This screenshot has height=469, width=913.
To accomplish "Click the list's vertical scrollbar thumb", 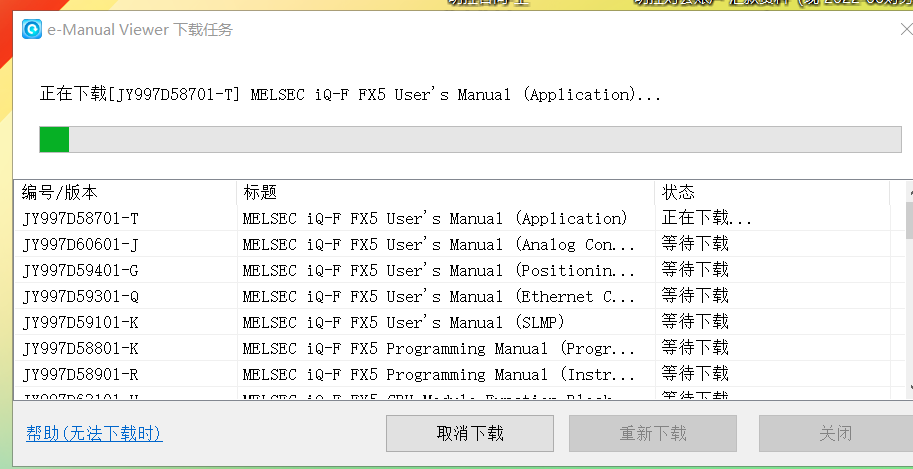I will click(908, 220).
